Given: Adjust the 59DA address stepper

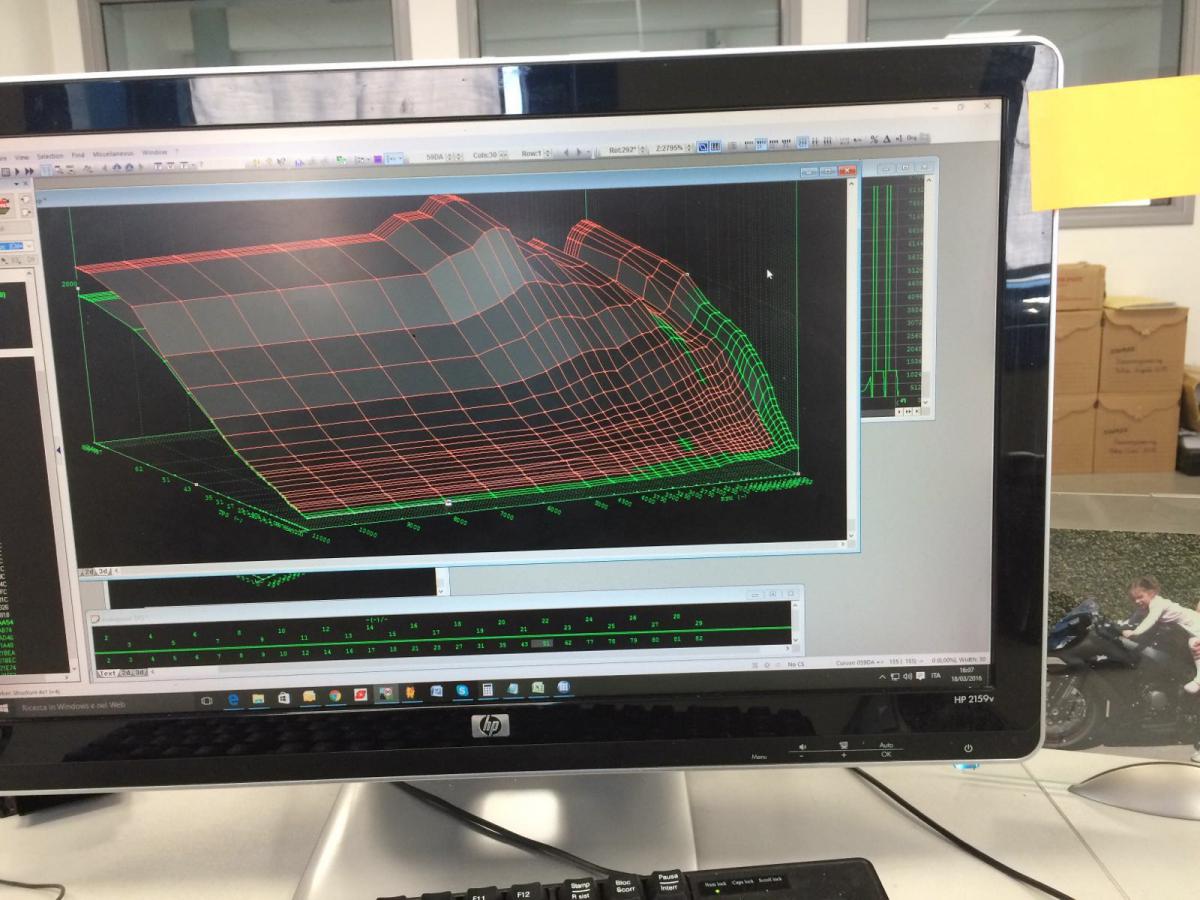Looking at the screenshot, I should point(454,157).
